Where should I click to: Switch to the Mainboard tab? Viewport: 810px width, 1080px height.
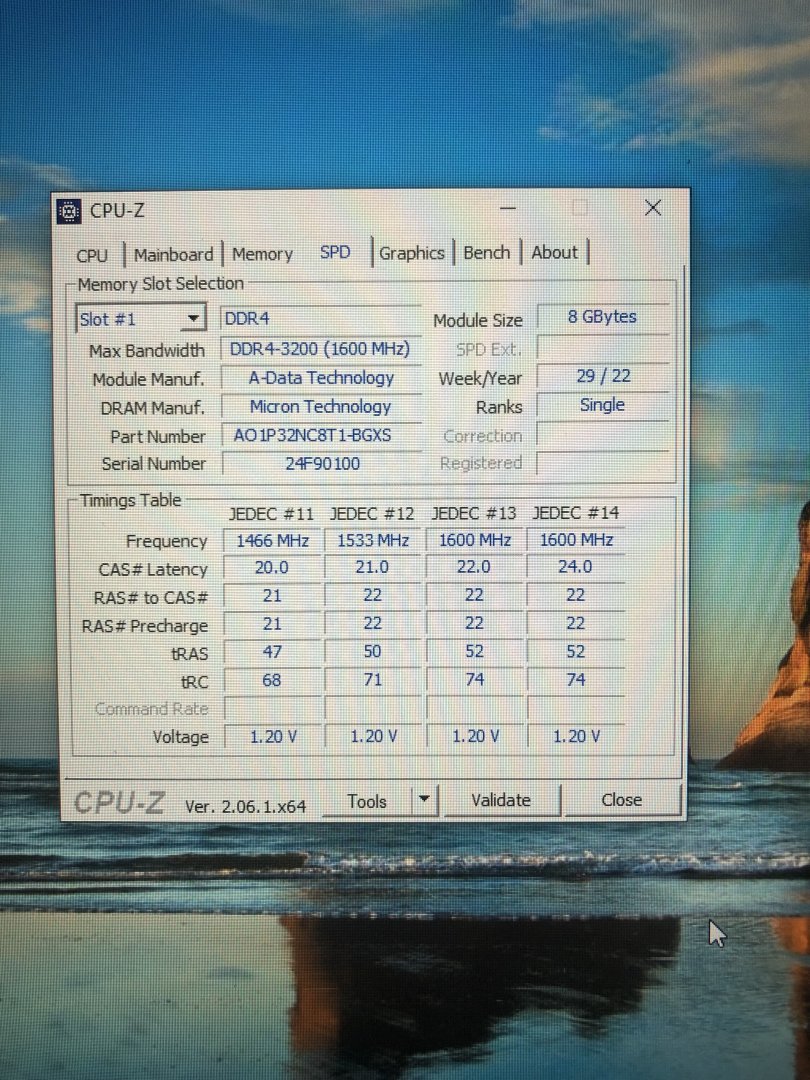(174, 255)
